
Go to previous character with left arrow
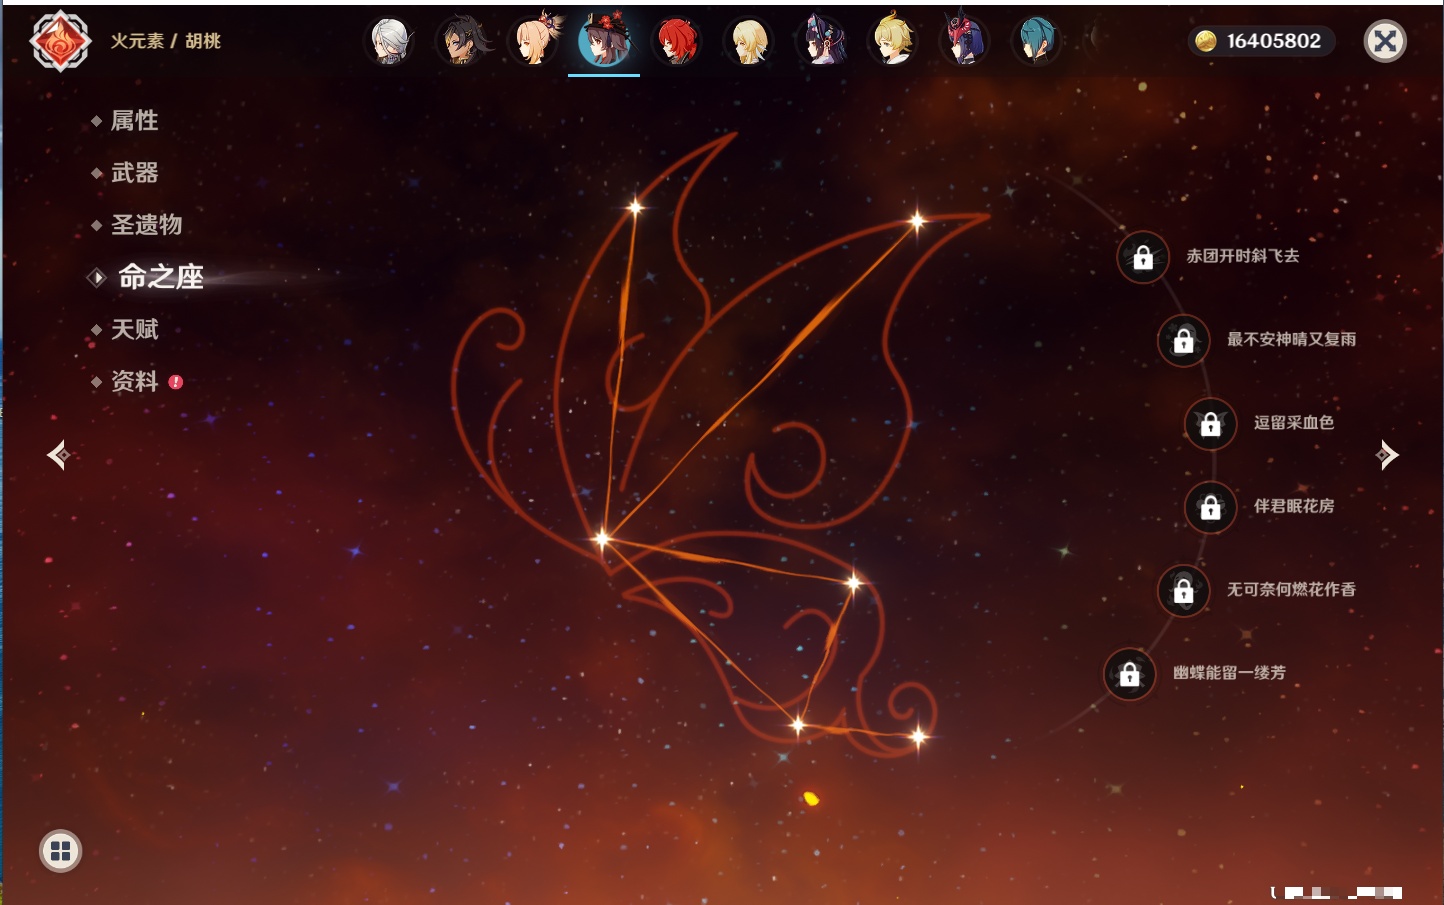pos(58,455)
